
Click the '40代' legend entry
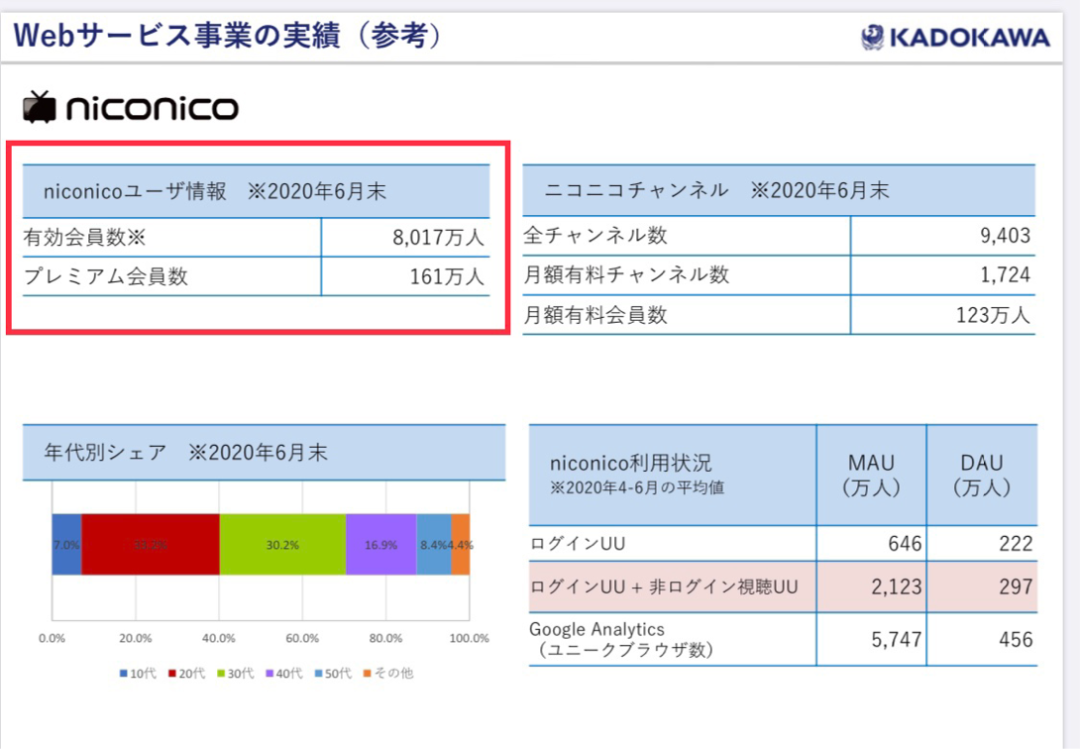pos(284,673)
